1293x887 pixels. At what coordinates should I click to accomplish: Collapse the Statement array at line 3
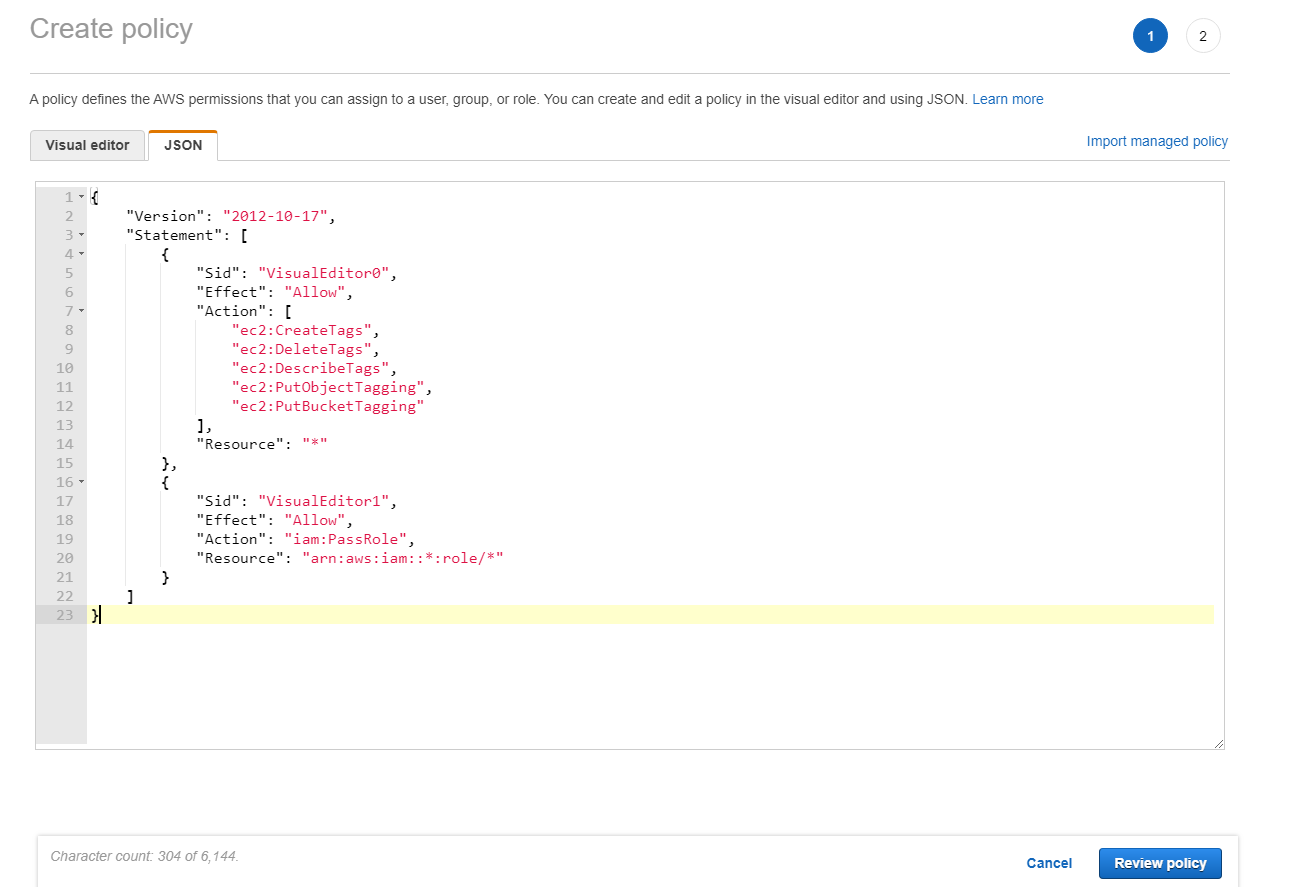[79, 234]
